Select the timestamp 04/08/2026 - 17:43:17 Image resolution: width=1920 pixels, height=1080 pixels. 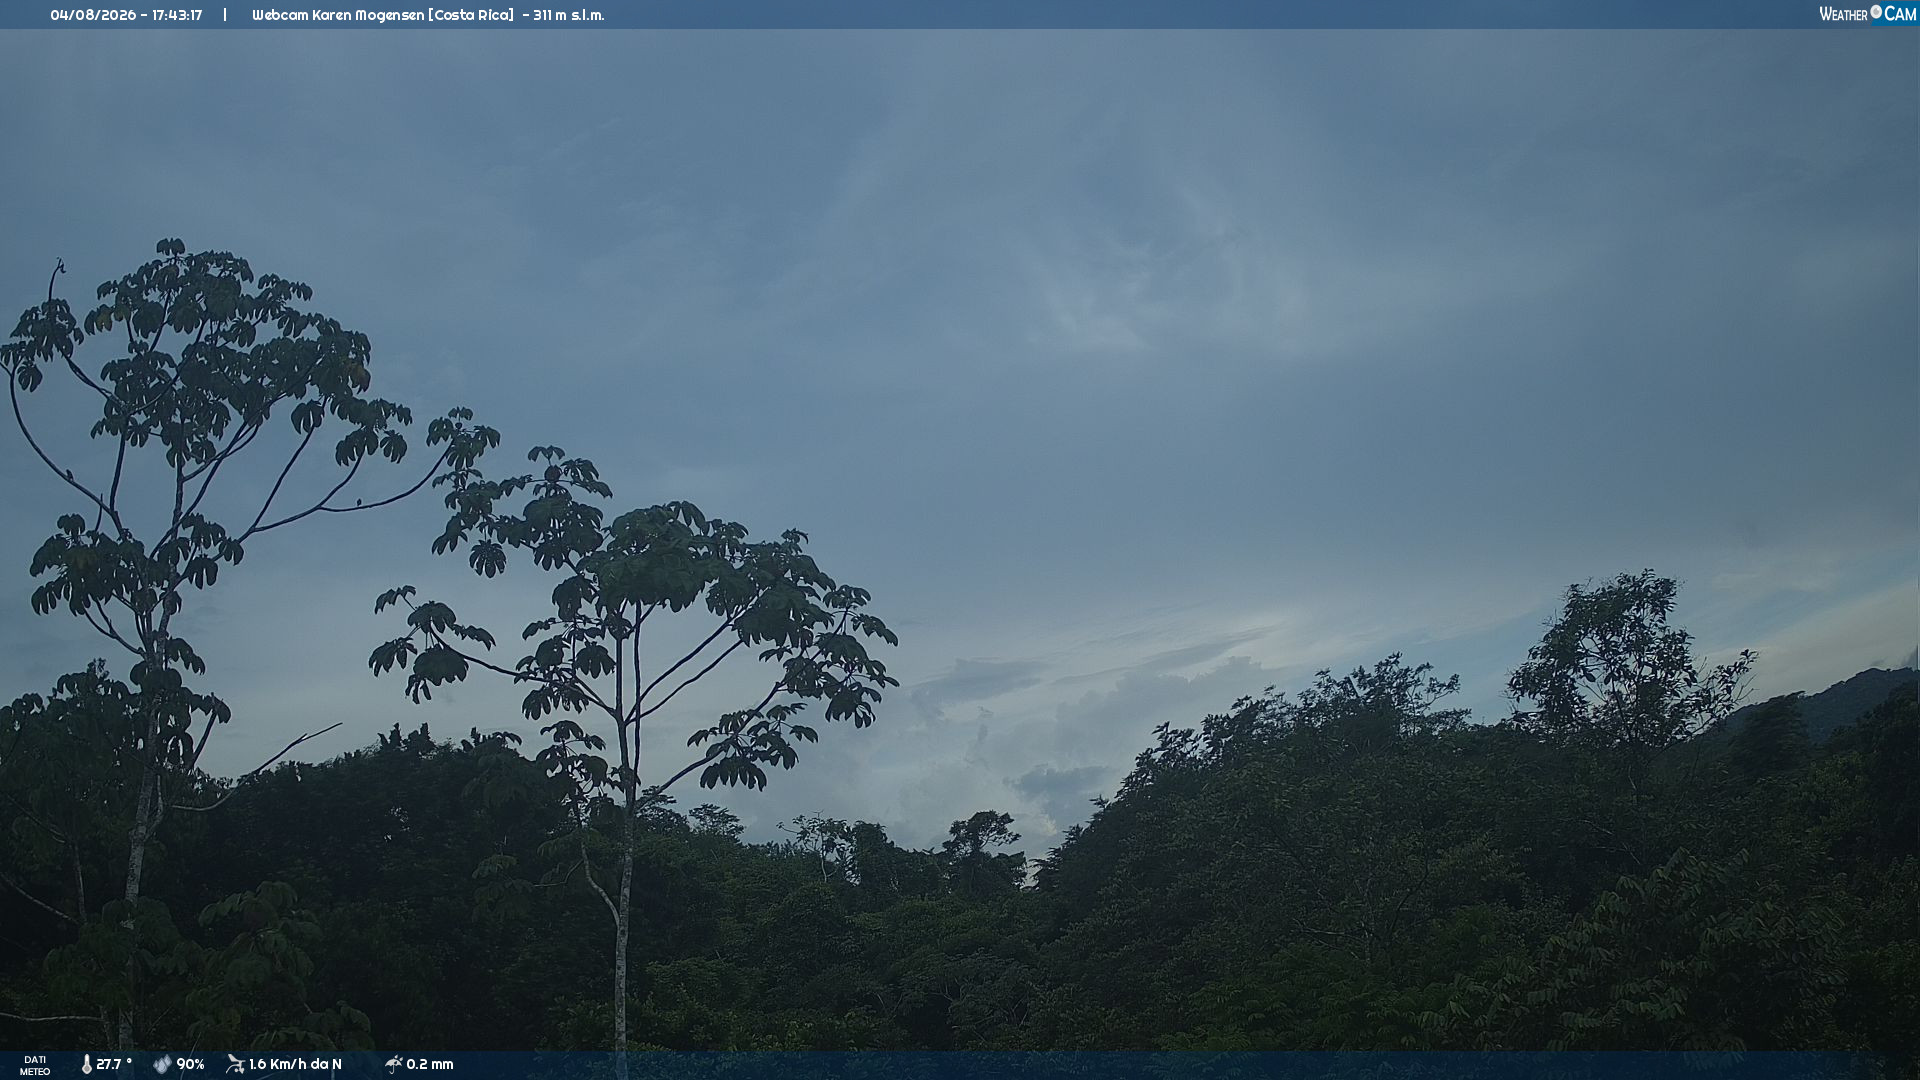126,15
